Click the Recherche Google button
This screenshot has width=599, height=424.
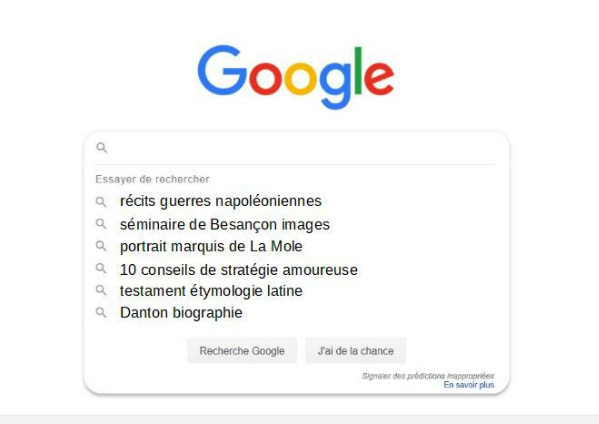(x=242, y=351)
